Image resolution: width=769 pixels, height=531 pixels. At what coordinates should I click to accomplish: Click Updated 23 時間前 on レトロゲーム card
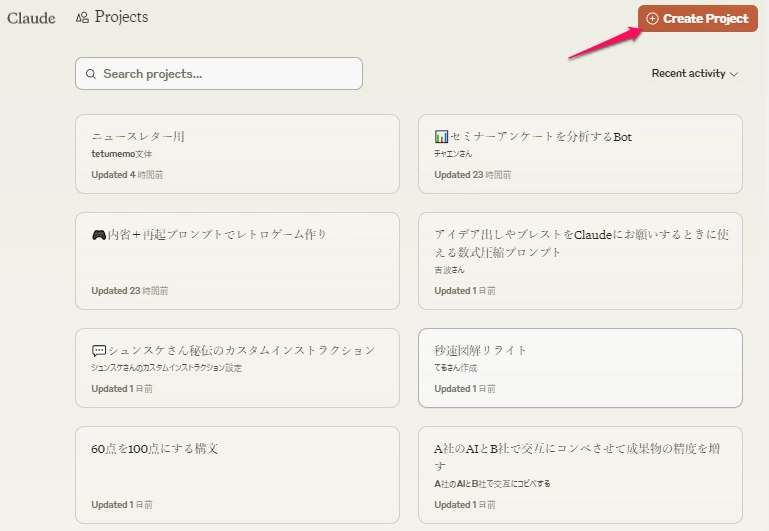pos(129,291)
